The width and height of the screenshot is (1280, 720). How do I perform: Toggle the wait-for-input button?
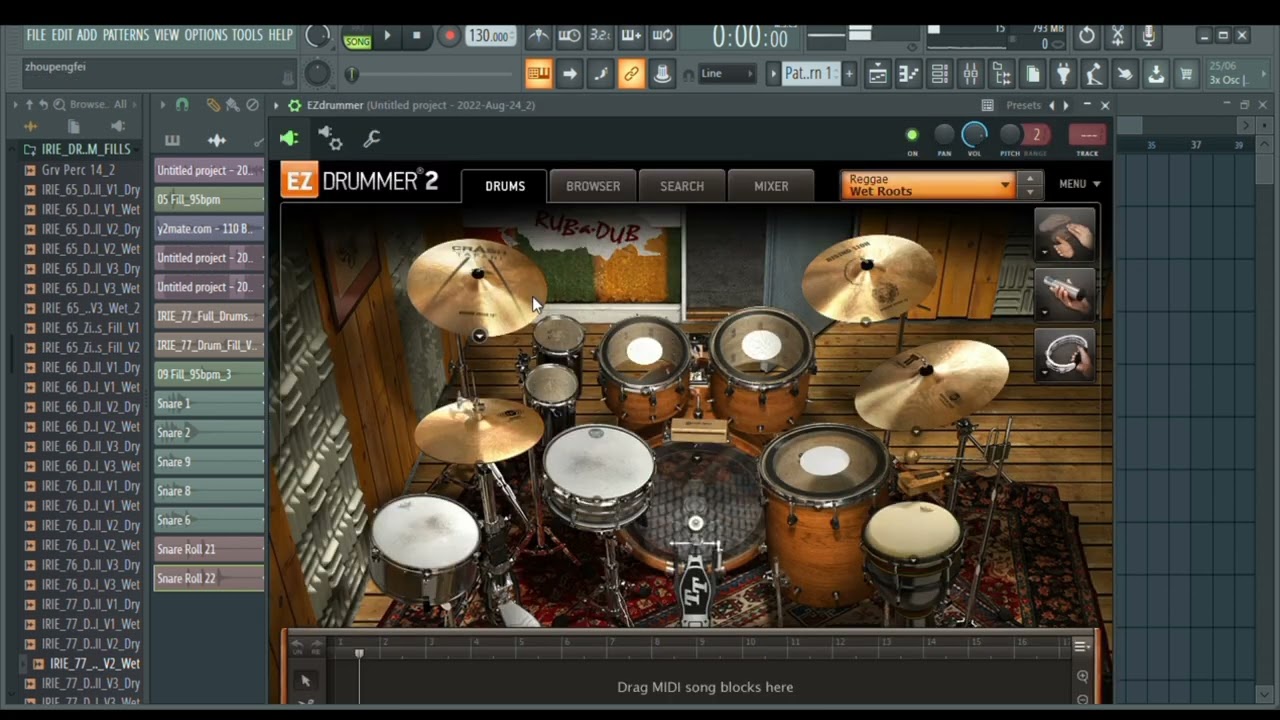[569, 36]
